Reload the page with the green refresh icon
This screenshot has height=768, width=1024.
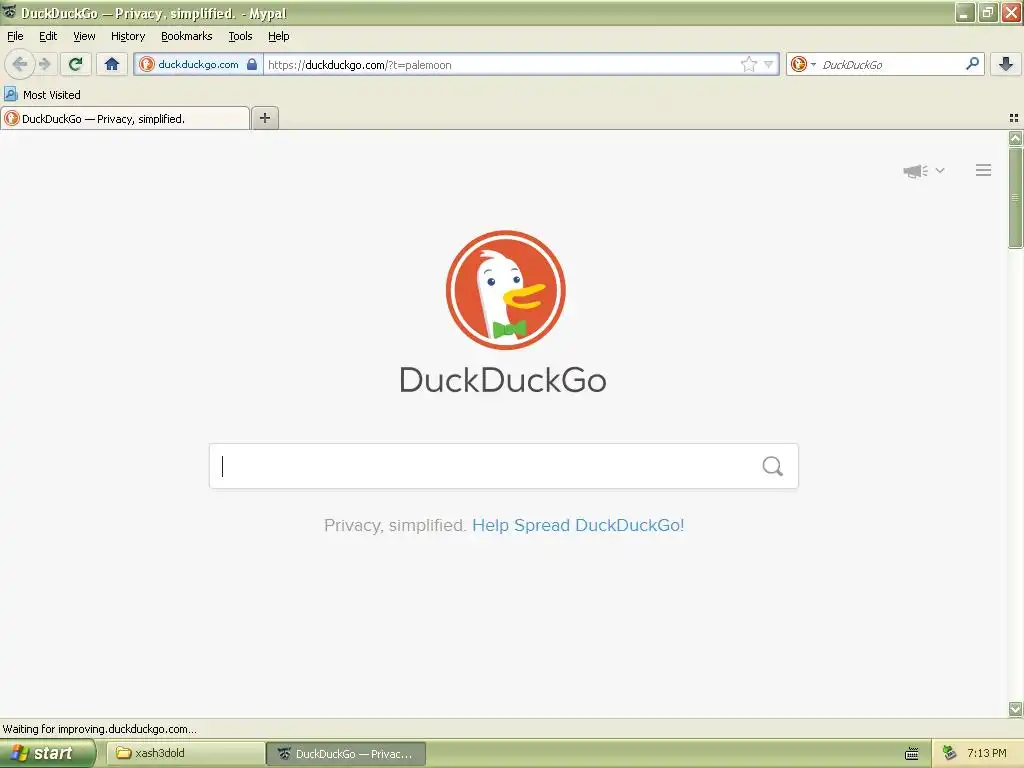[x=76, y=64]
